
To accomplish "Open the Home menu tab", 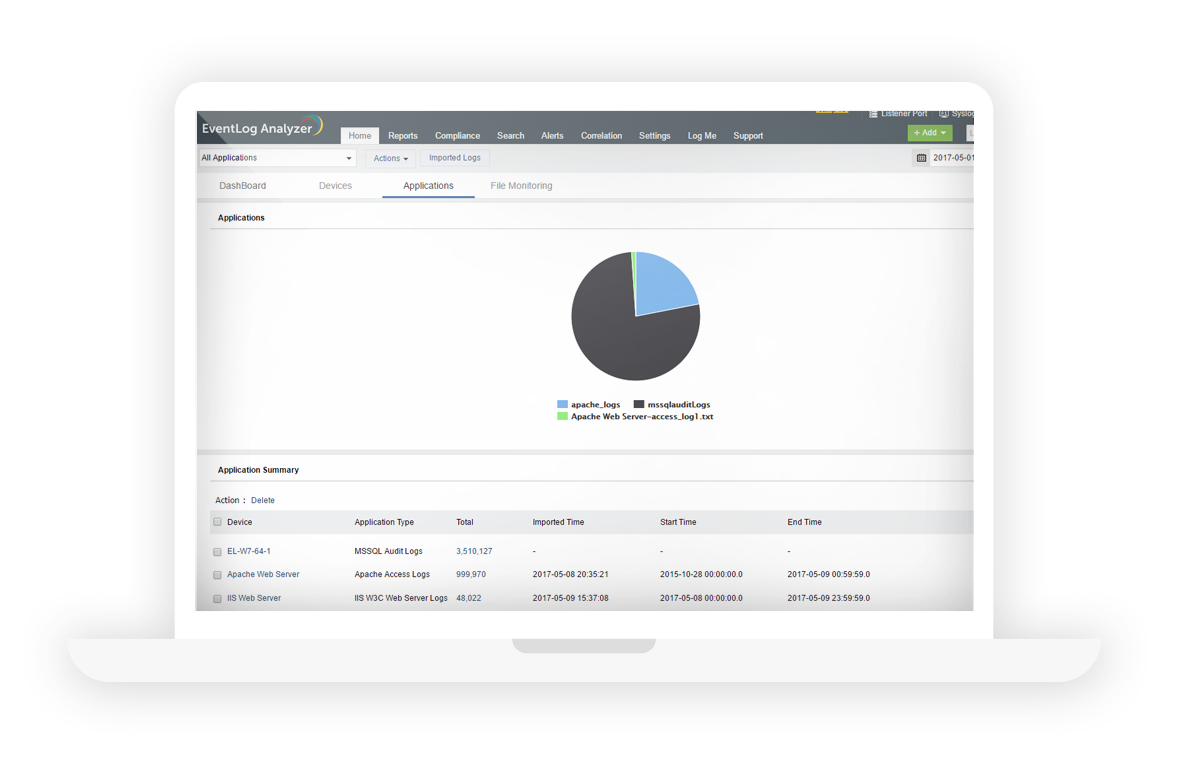I will (360, 136).
